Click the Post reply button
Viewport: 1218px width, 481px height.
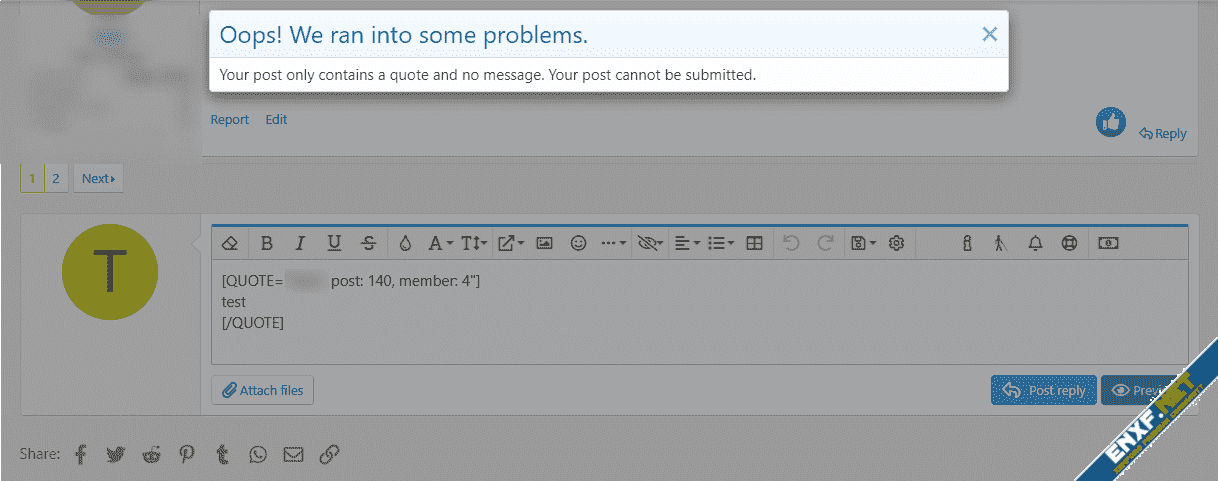tap(1044, 390)
